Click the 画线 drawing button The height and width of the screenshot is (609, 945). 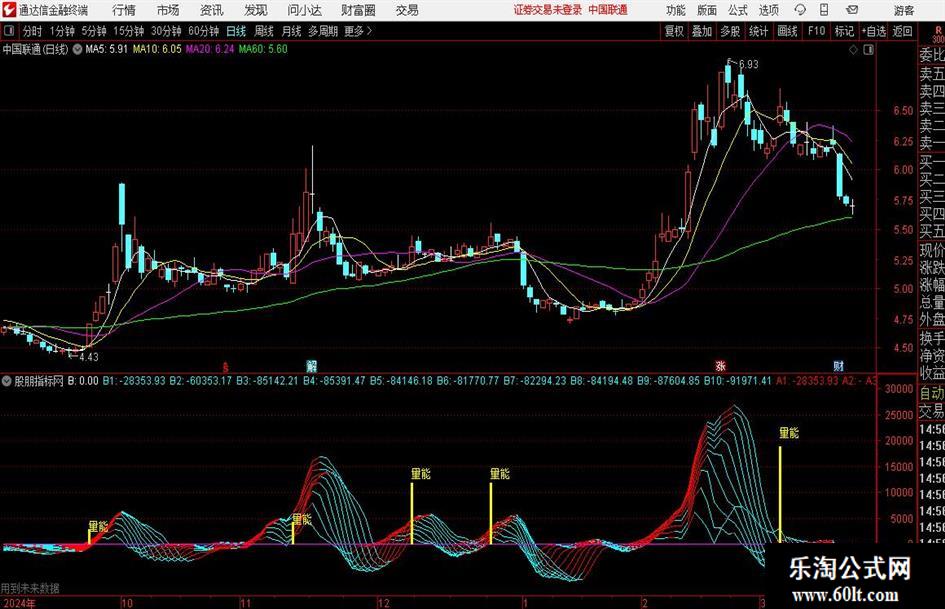pyautogui.click(x=788, y=31)
